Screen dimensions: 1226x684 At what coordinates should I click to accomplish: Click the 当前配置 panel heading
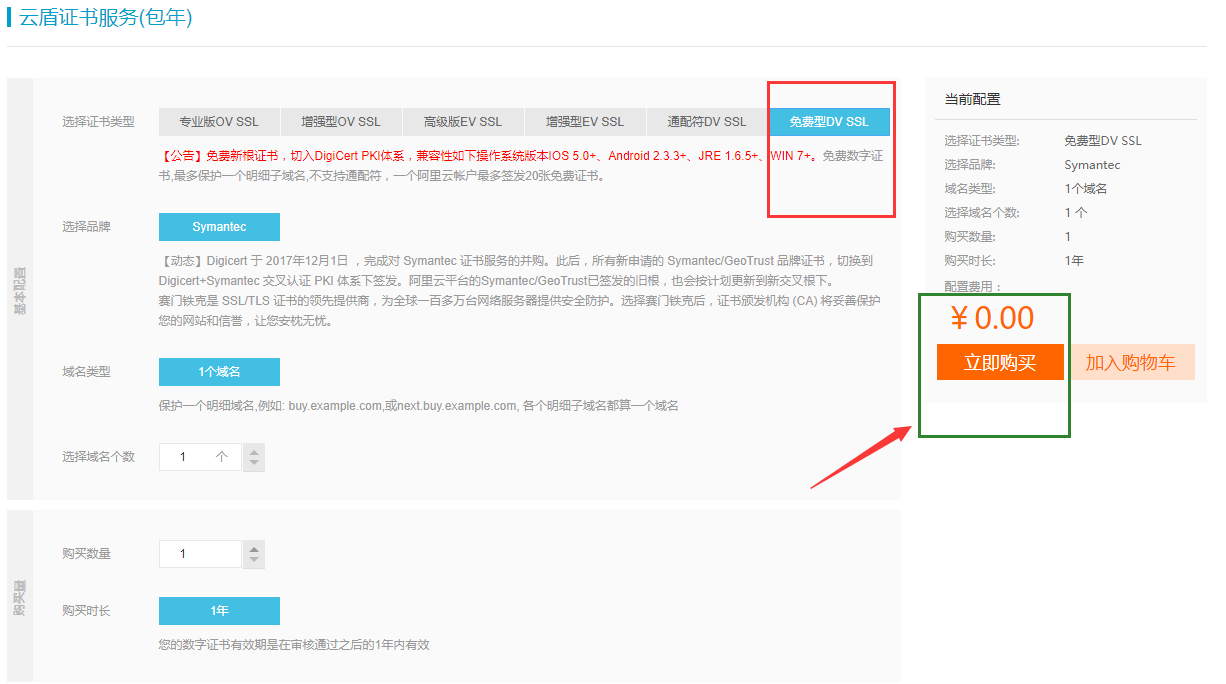(x=972, y=99)
